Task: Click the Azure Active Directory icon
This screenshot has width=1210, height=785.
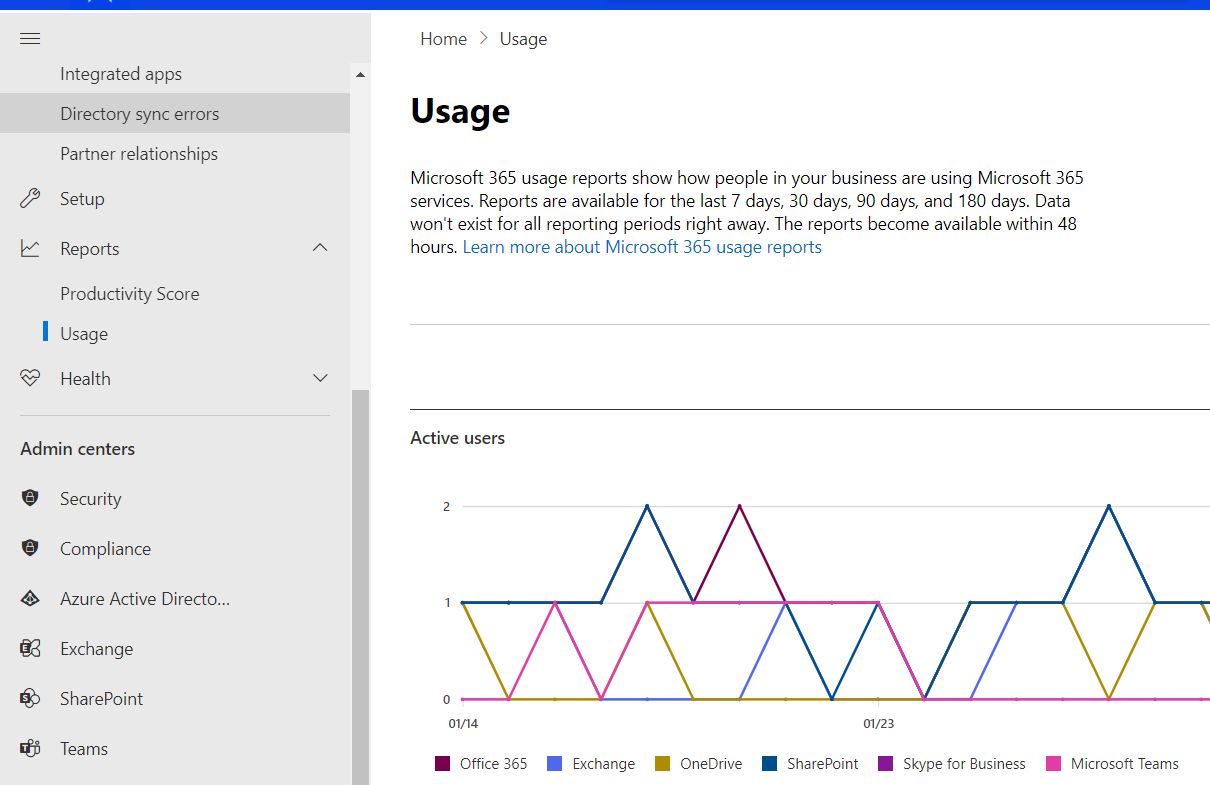Action: coord(30,599)
